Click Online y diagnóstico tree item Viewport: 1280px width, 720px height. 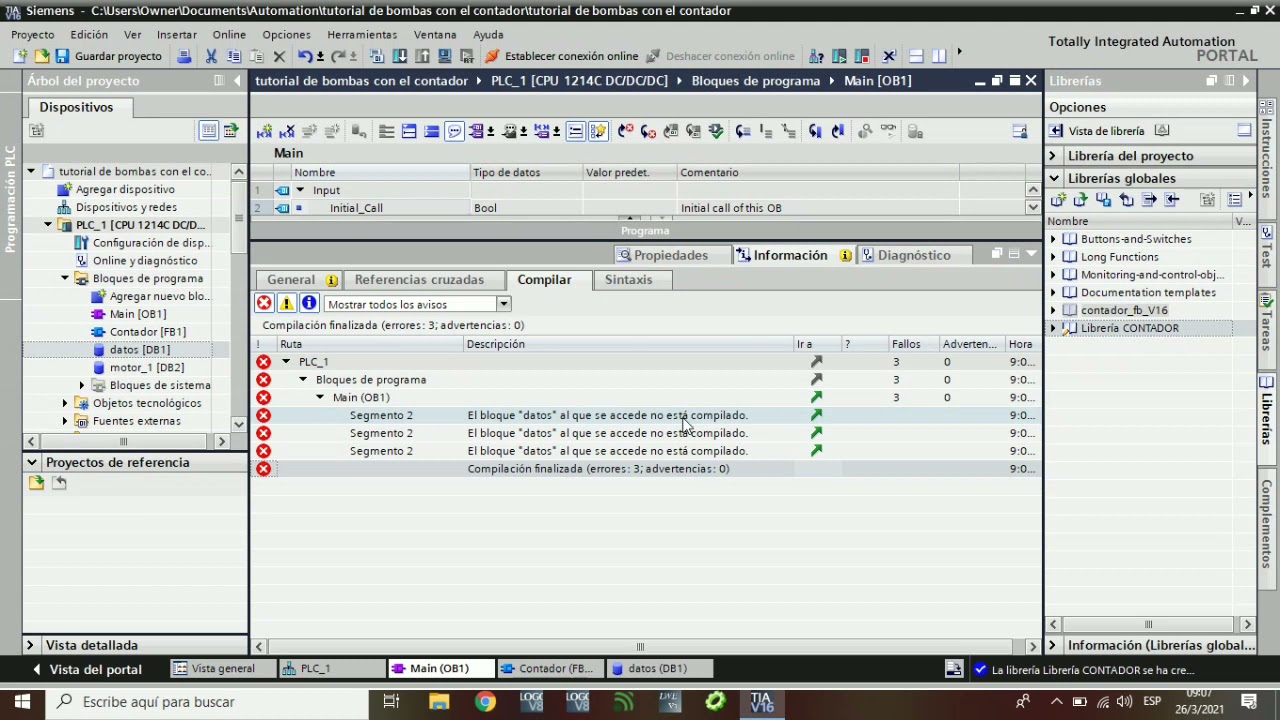point(145,261)
